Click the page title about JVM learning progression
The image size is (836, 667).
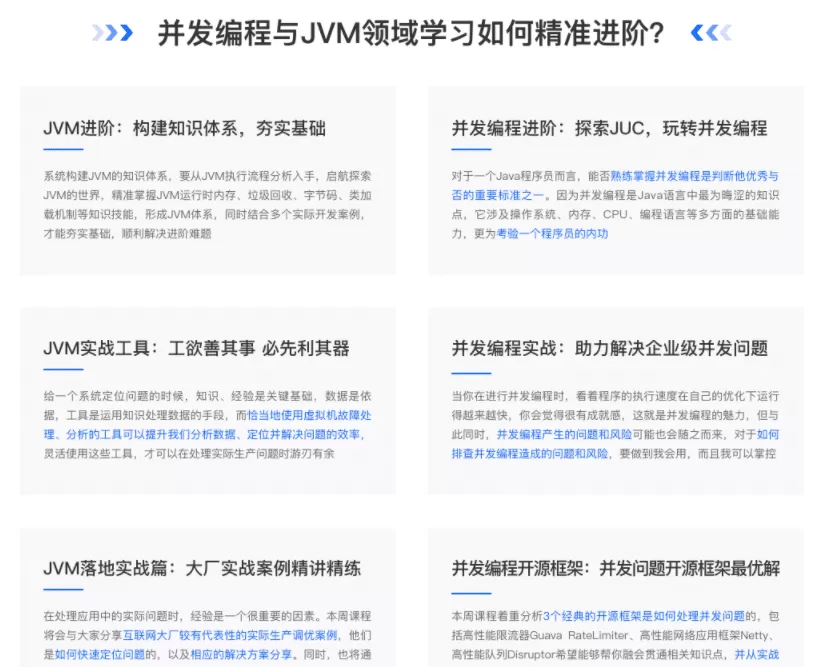tap(416, 33)
